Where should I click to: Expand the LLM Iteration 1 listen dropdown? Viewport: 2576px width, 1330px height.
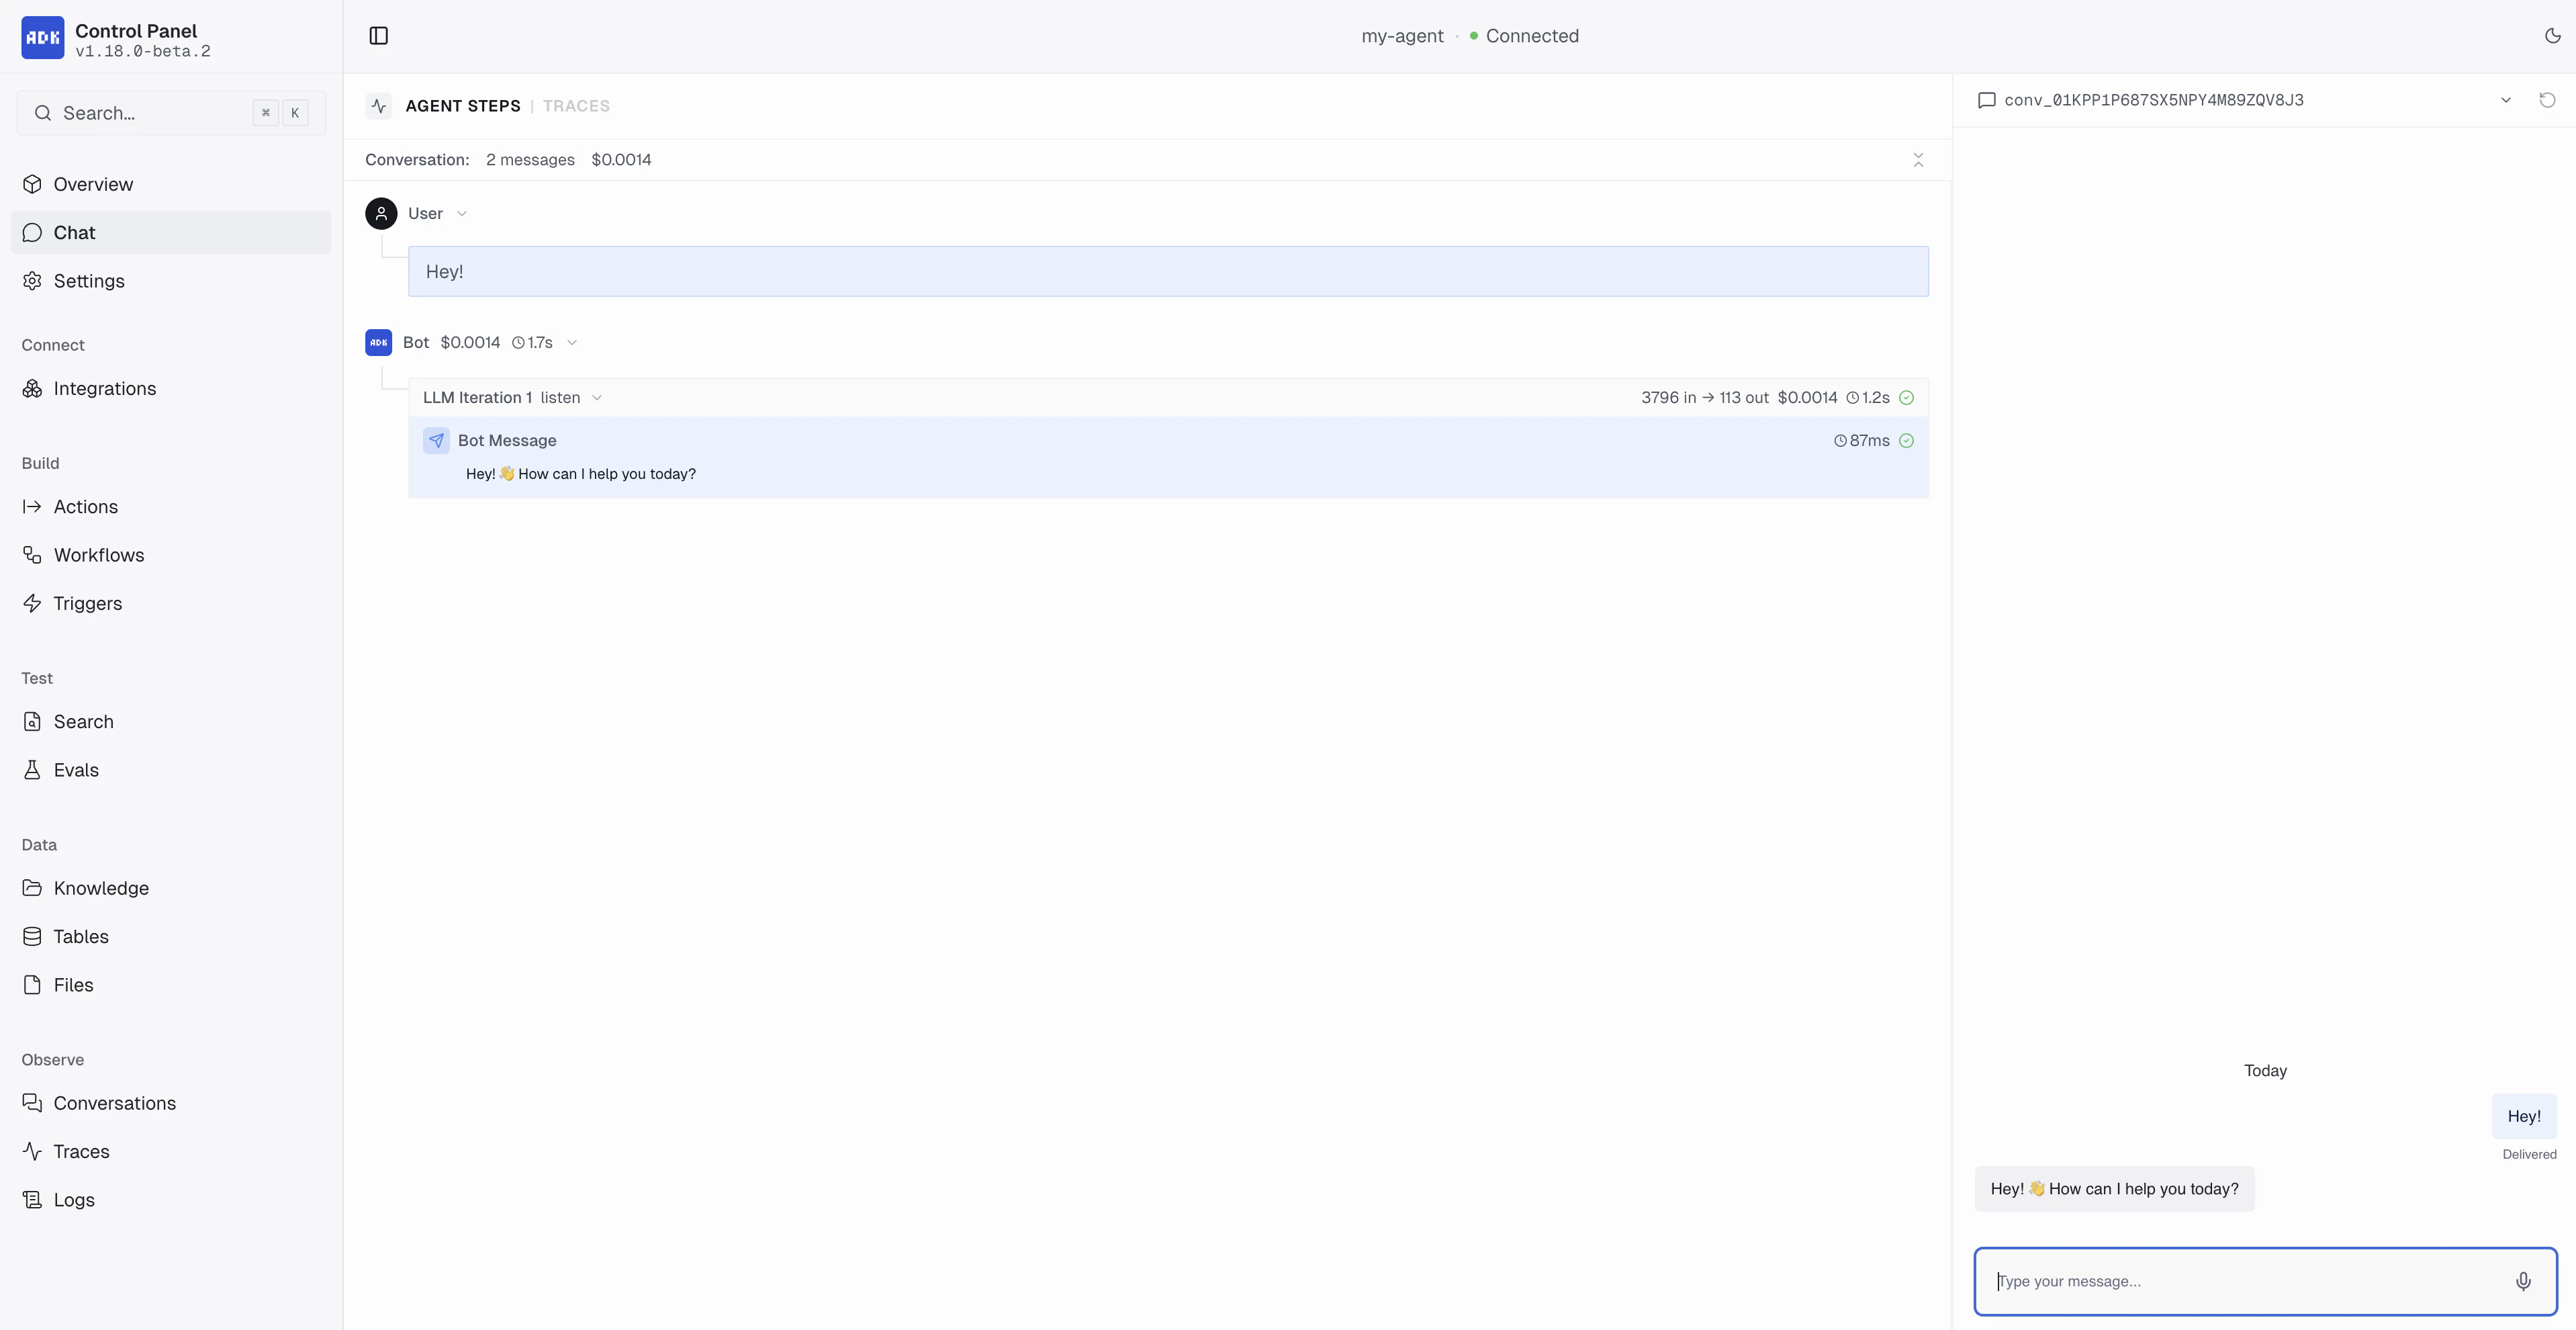click(597, 397)
